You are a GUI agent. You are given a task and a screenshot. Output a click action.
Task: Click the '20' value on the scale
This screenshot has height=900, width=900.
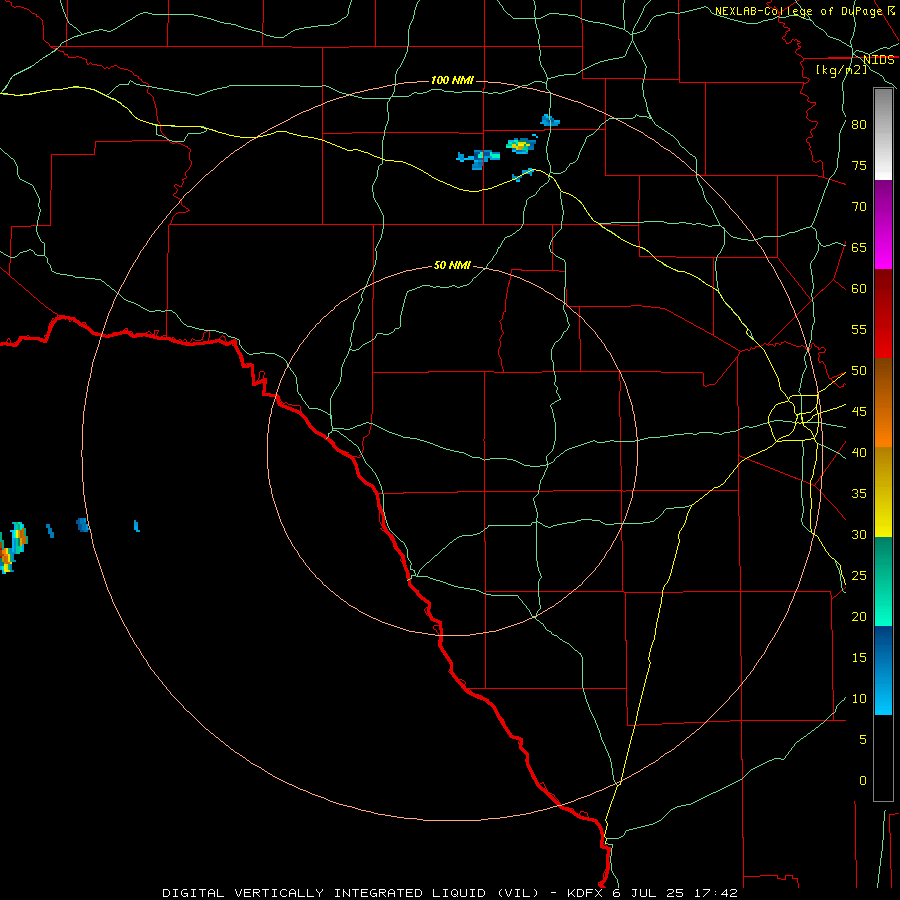(x=859, y=616)
